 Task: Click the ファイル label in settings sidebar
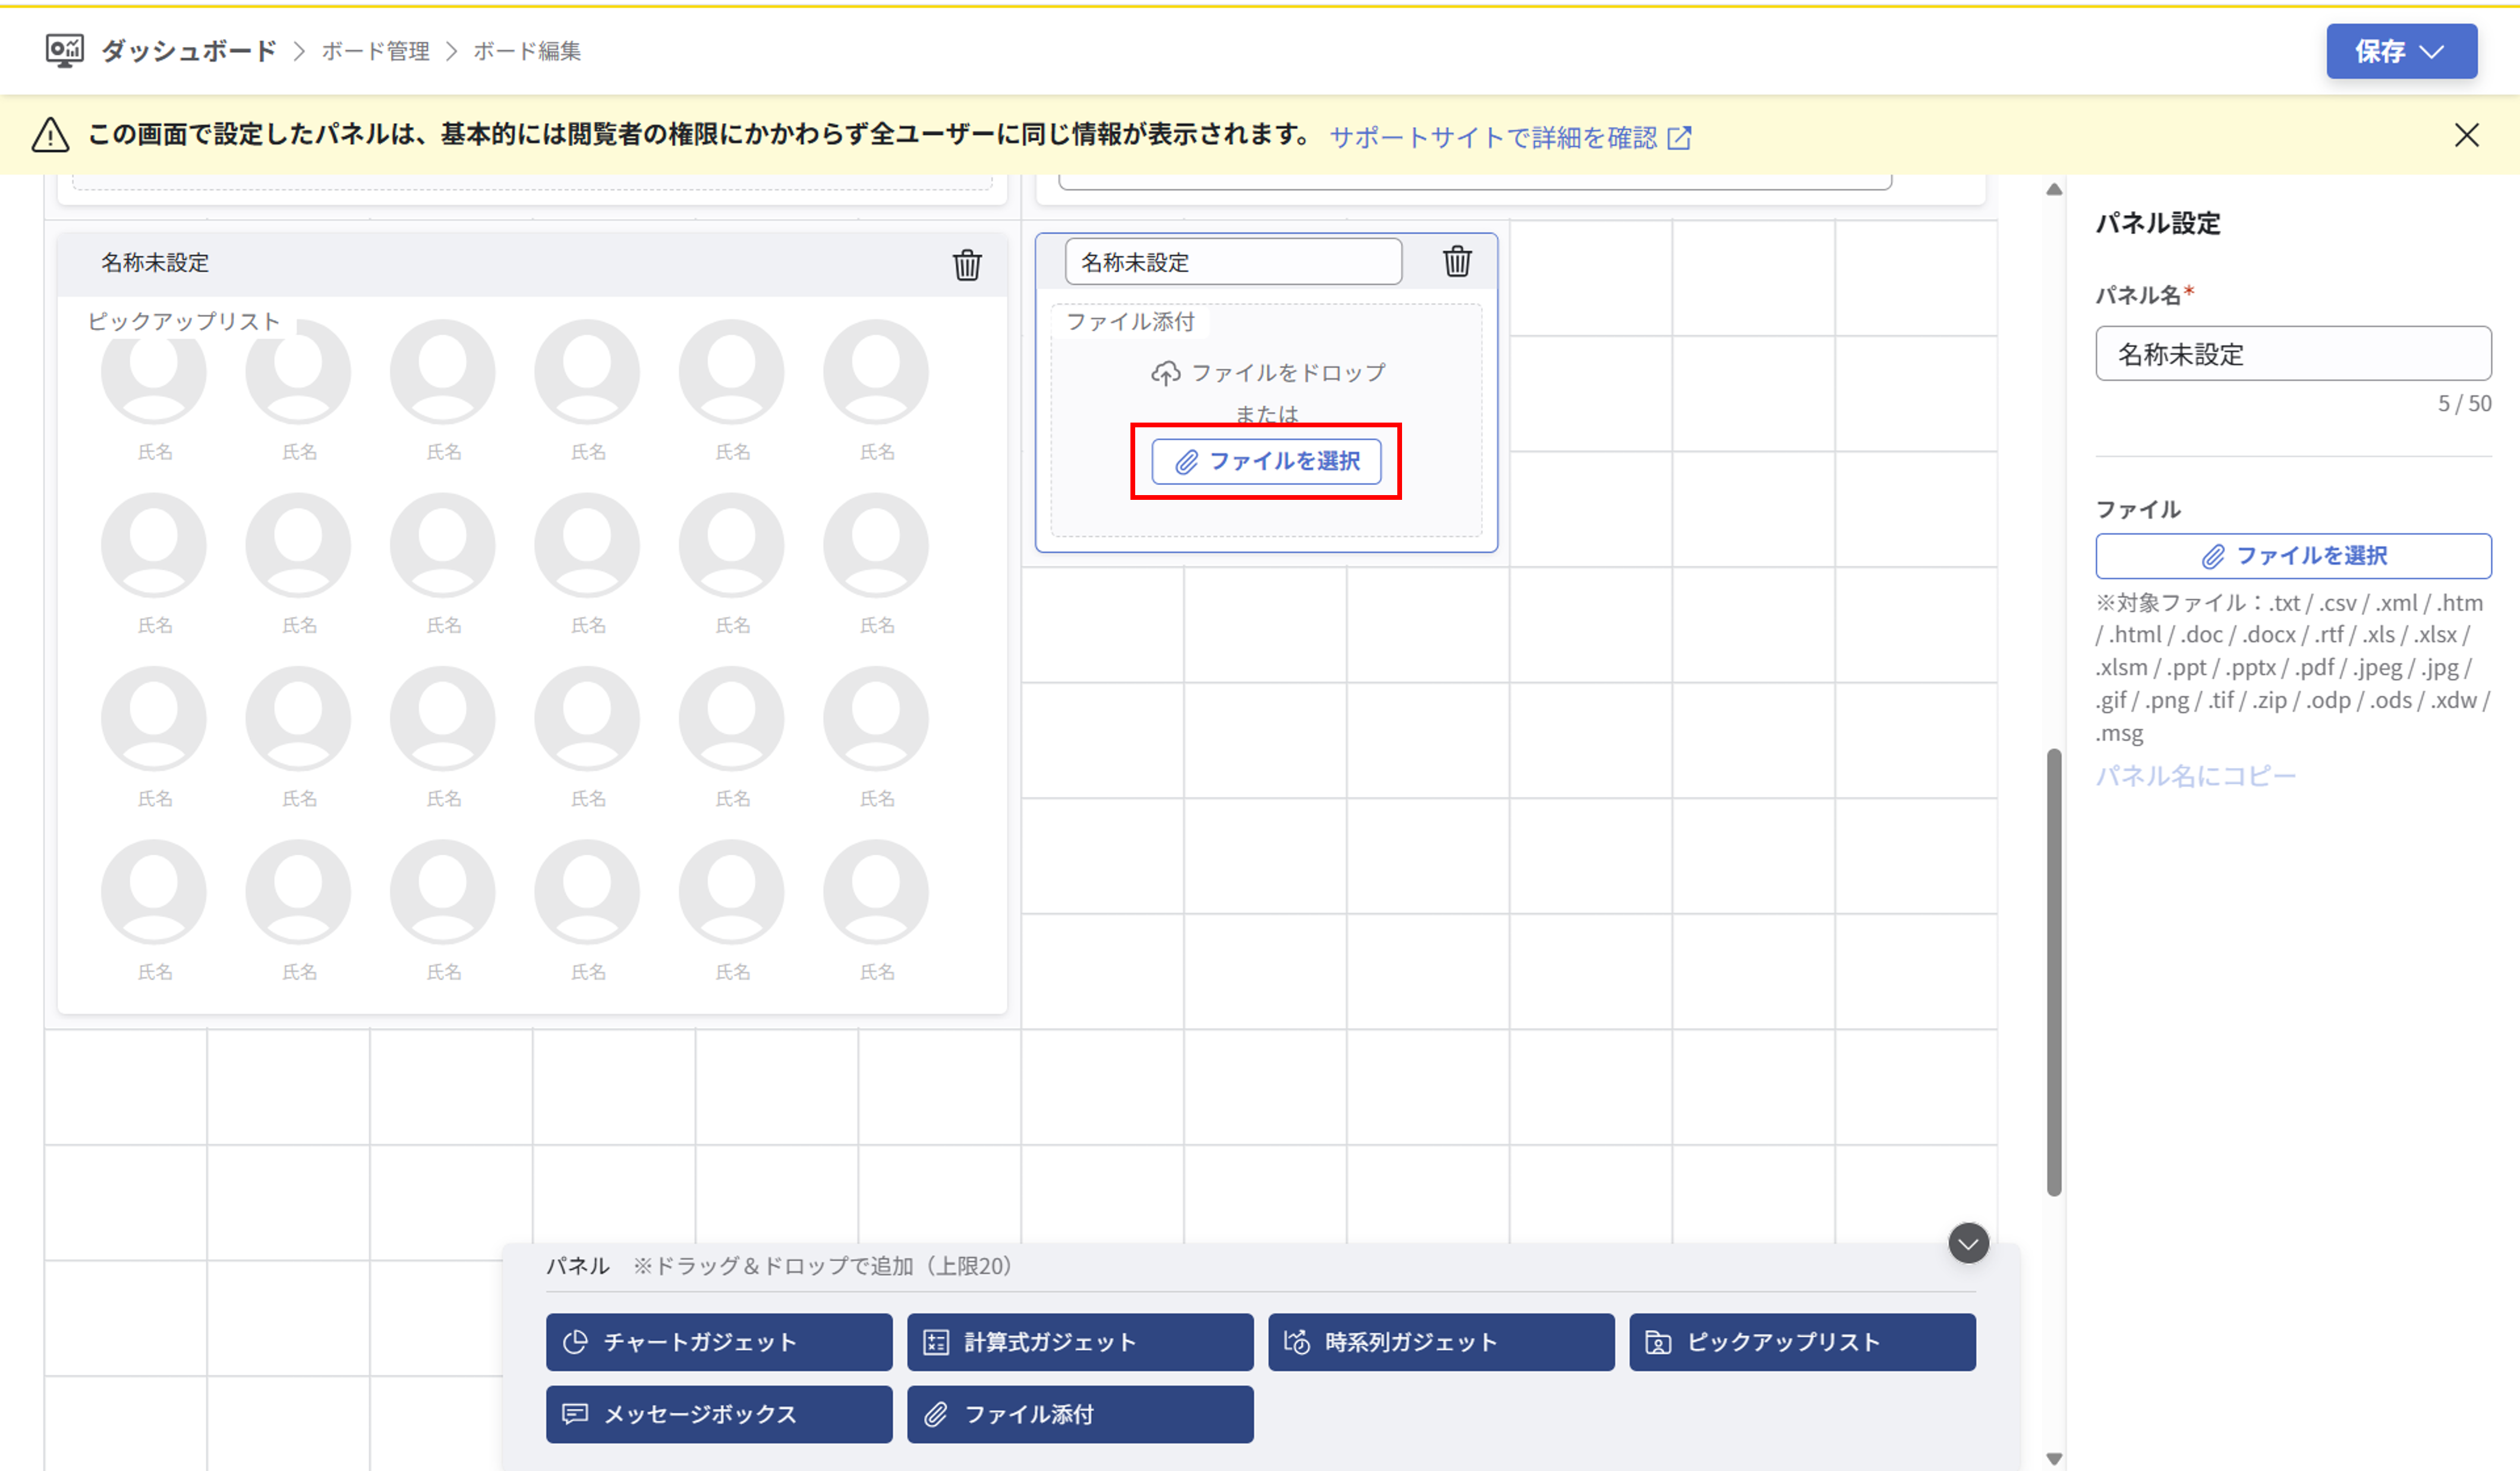click(2138, 509)
